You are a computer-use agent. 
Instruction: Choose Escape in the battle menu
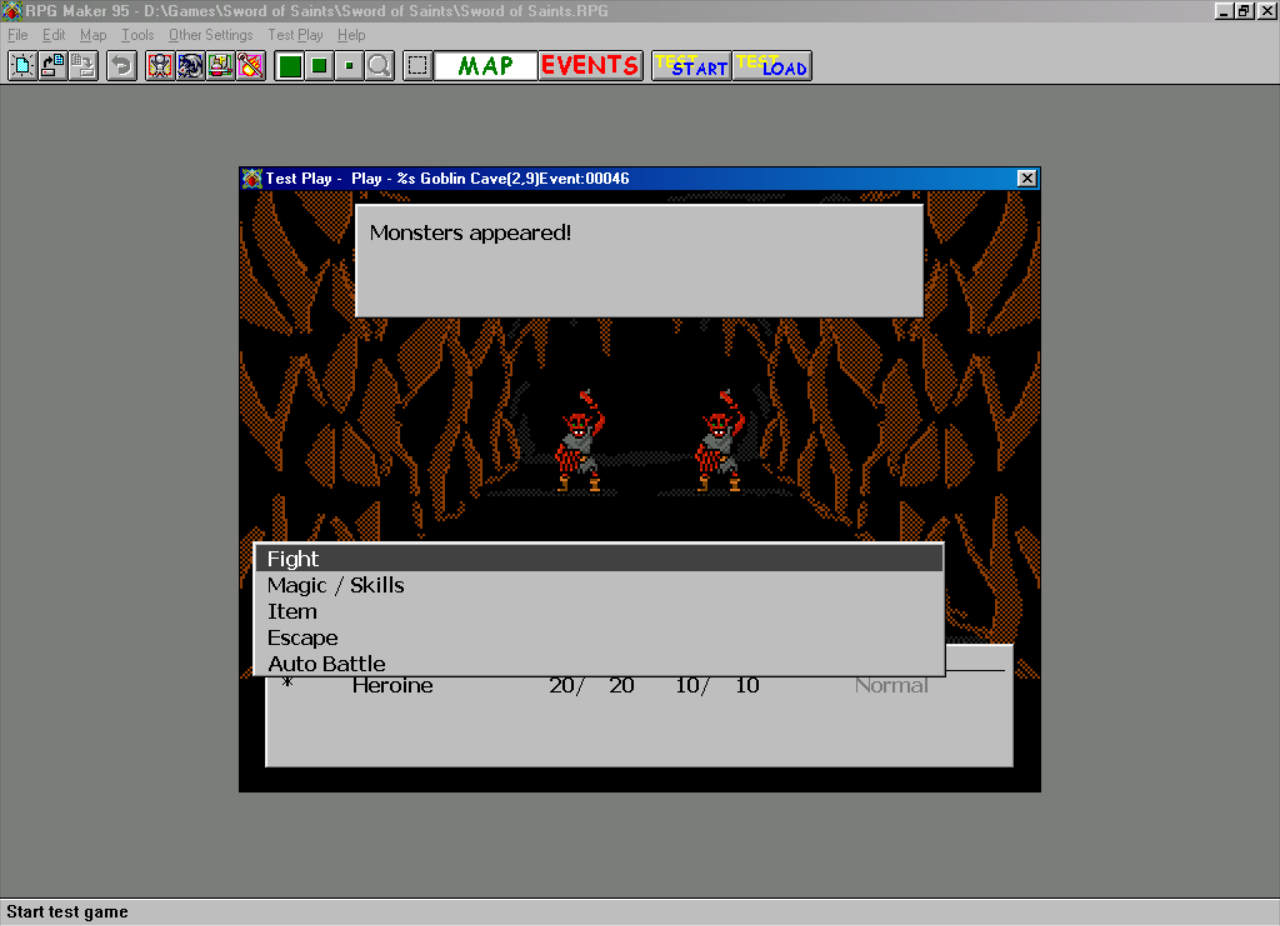tap(599, 638)
